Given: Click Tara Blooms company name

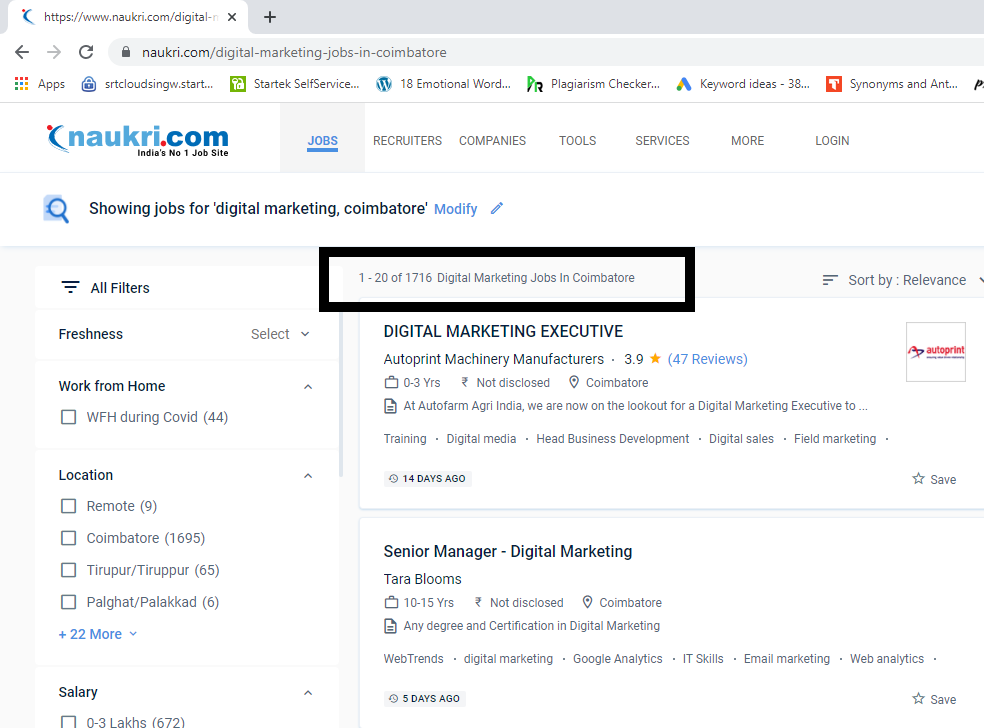Looking at the screenshot, I should [x=422, y=579].
